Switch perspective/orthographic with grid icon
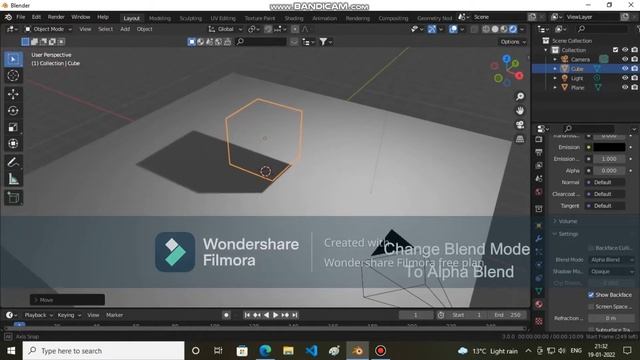This screenshot has height=360, width=640. (520, 139)
